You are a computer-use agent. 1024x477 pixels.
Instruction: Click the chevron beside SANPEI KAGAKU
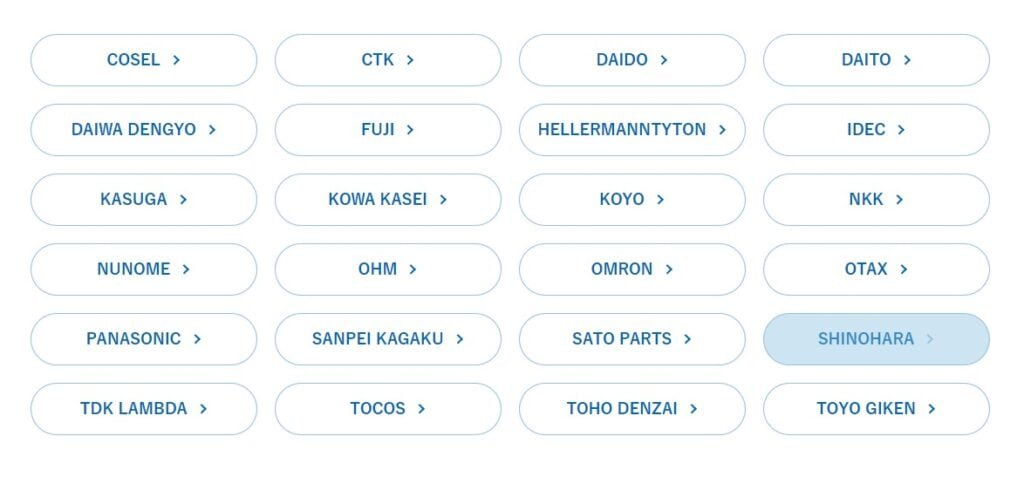click(459, 339)
